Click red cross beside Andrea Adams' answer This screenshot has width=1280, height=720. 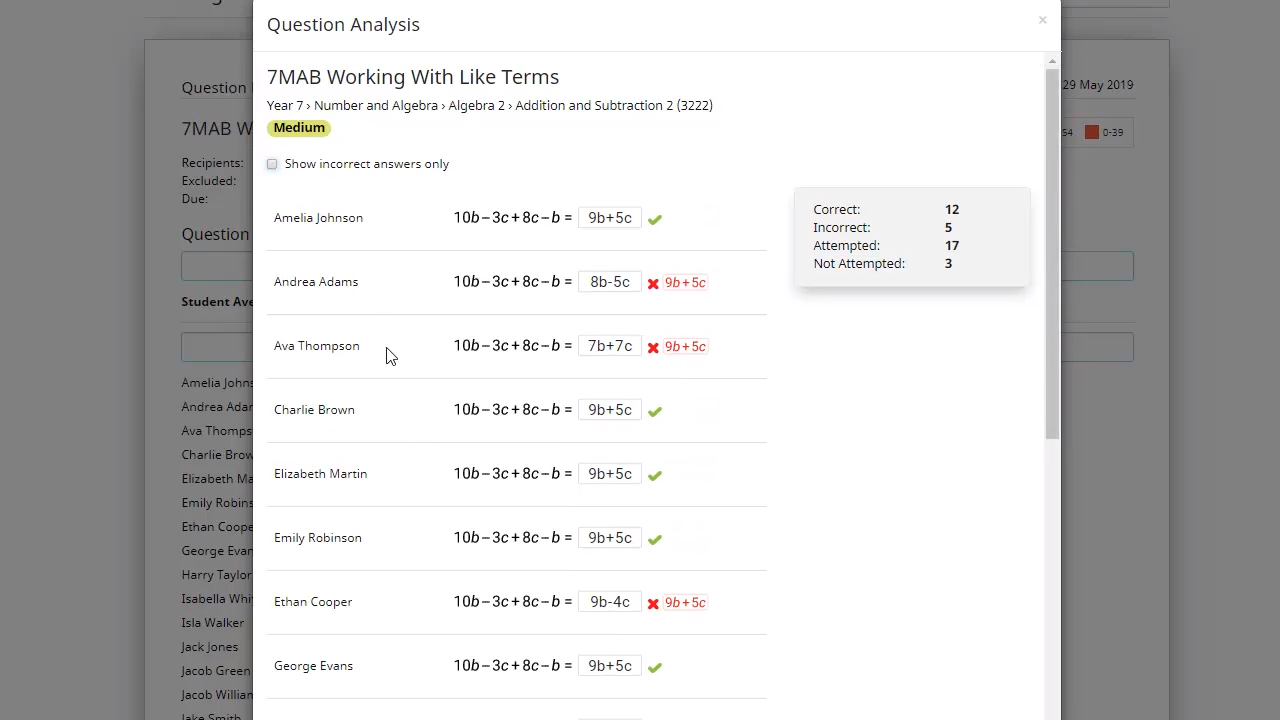[x=653, y=283]
